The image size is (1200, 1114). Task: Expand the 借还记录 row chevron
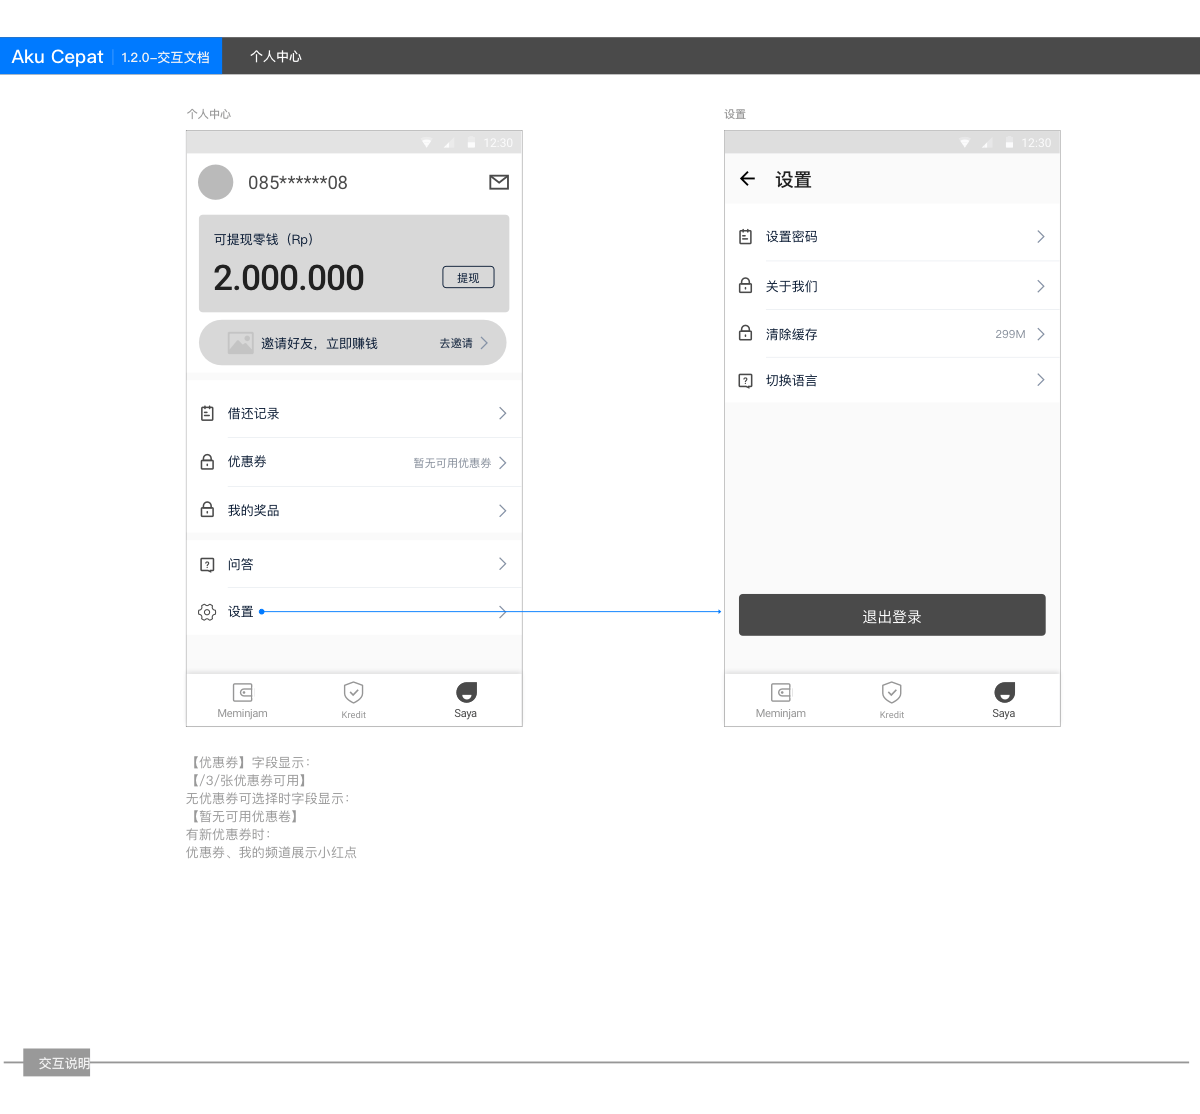pos(502,413)
